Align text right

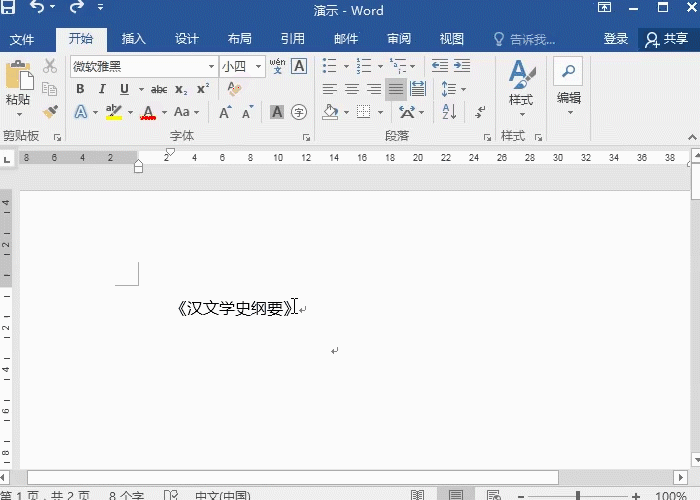point(374,89)
